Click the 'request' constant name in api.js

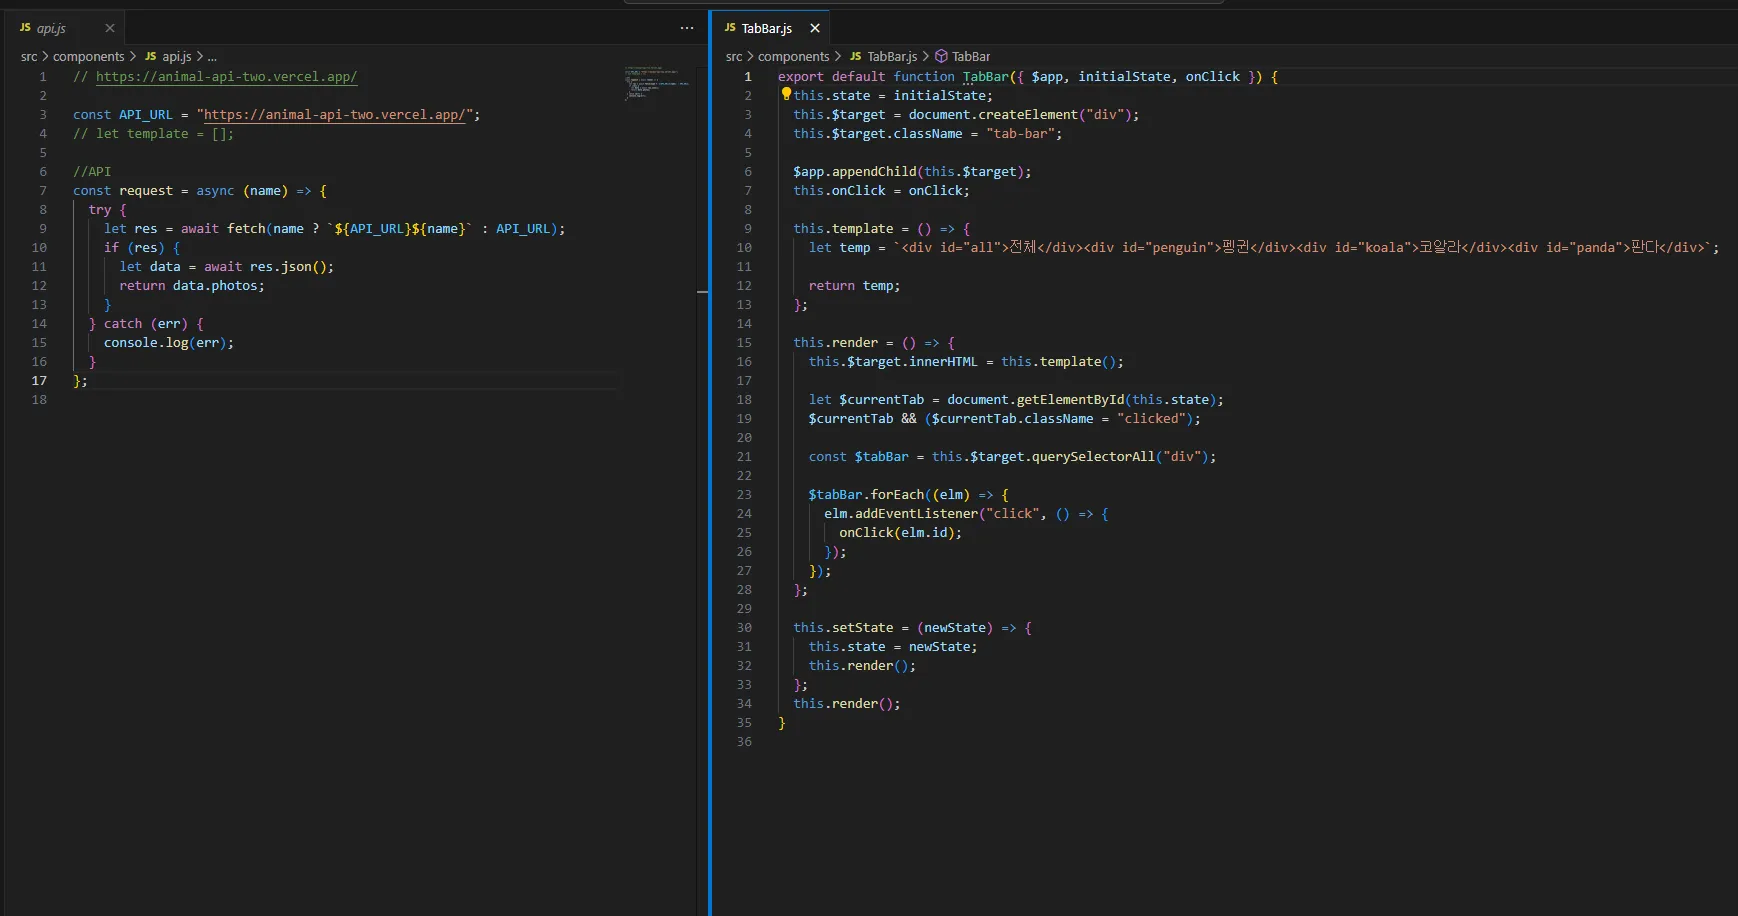(x=146, y=191)
